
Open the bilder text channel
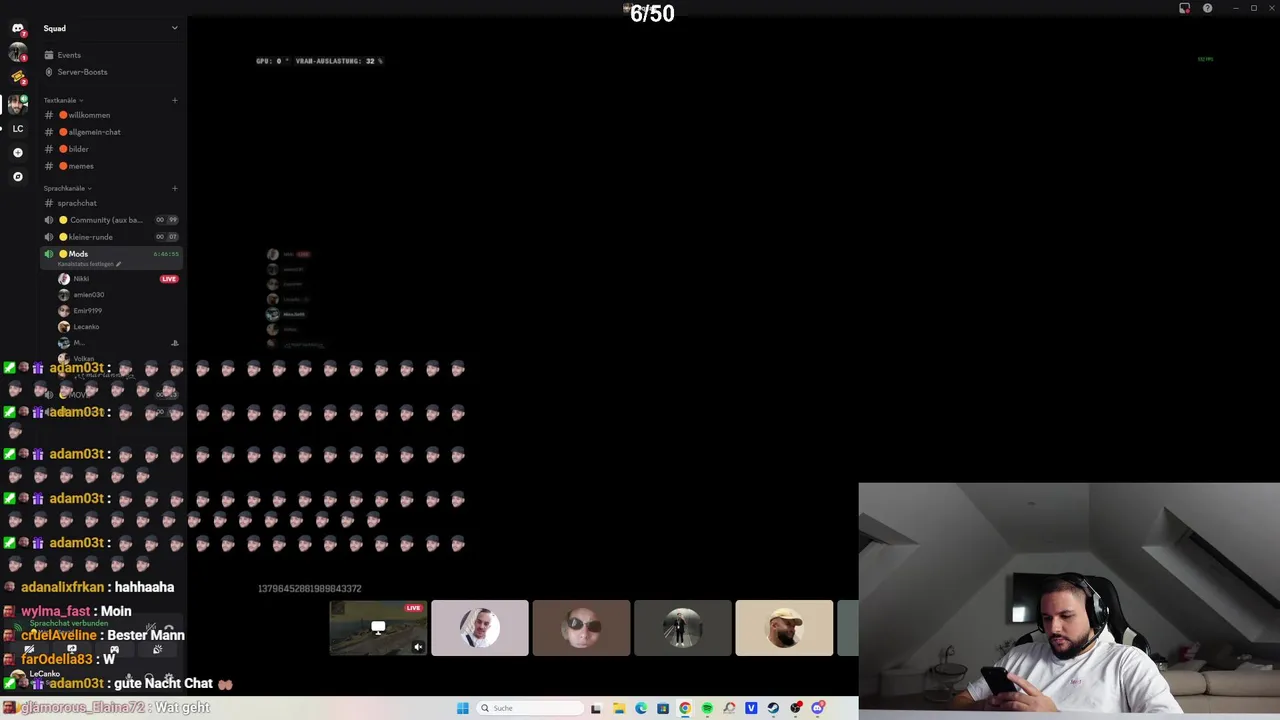[x=110, y=149]
